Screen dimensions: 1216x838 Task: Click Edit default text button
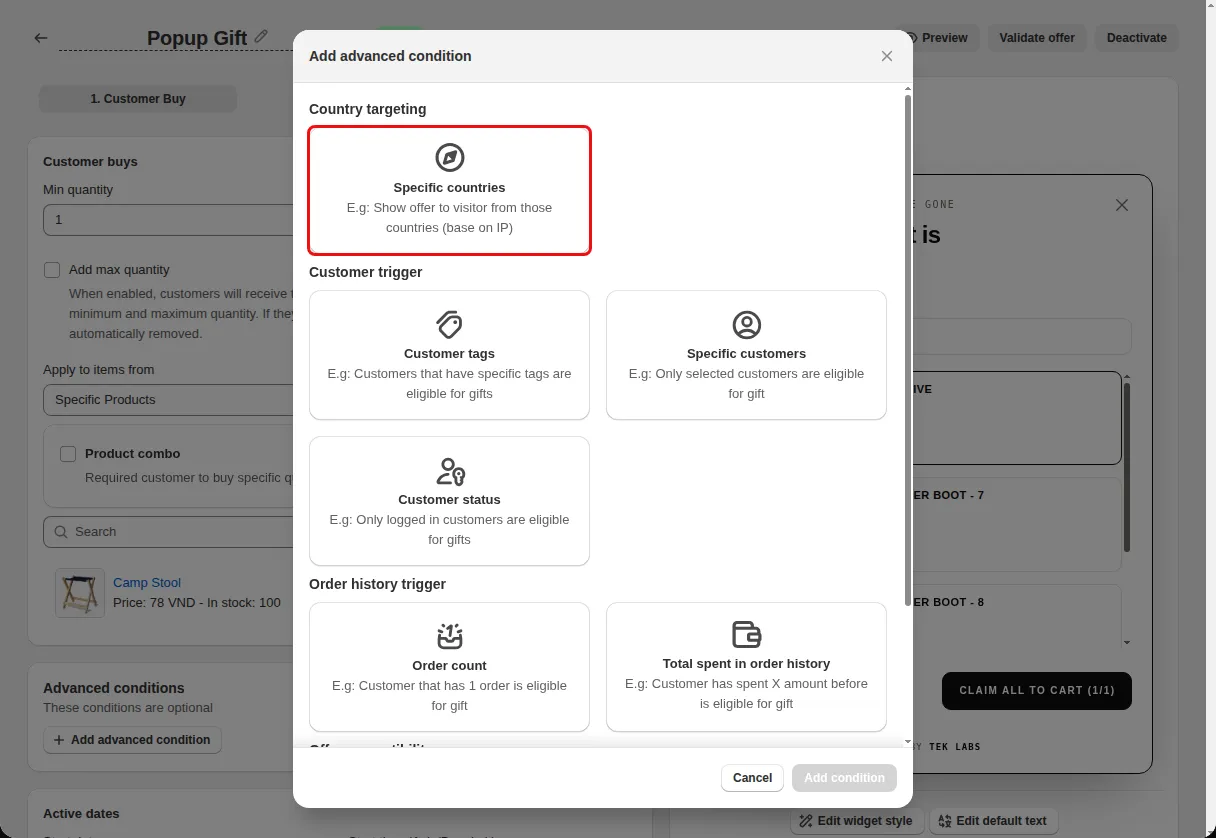(x=993, y=821)
